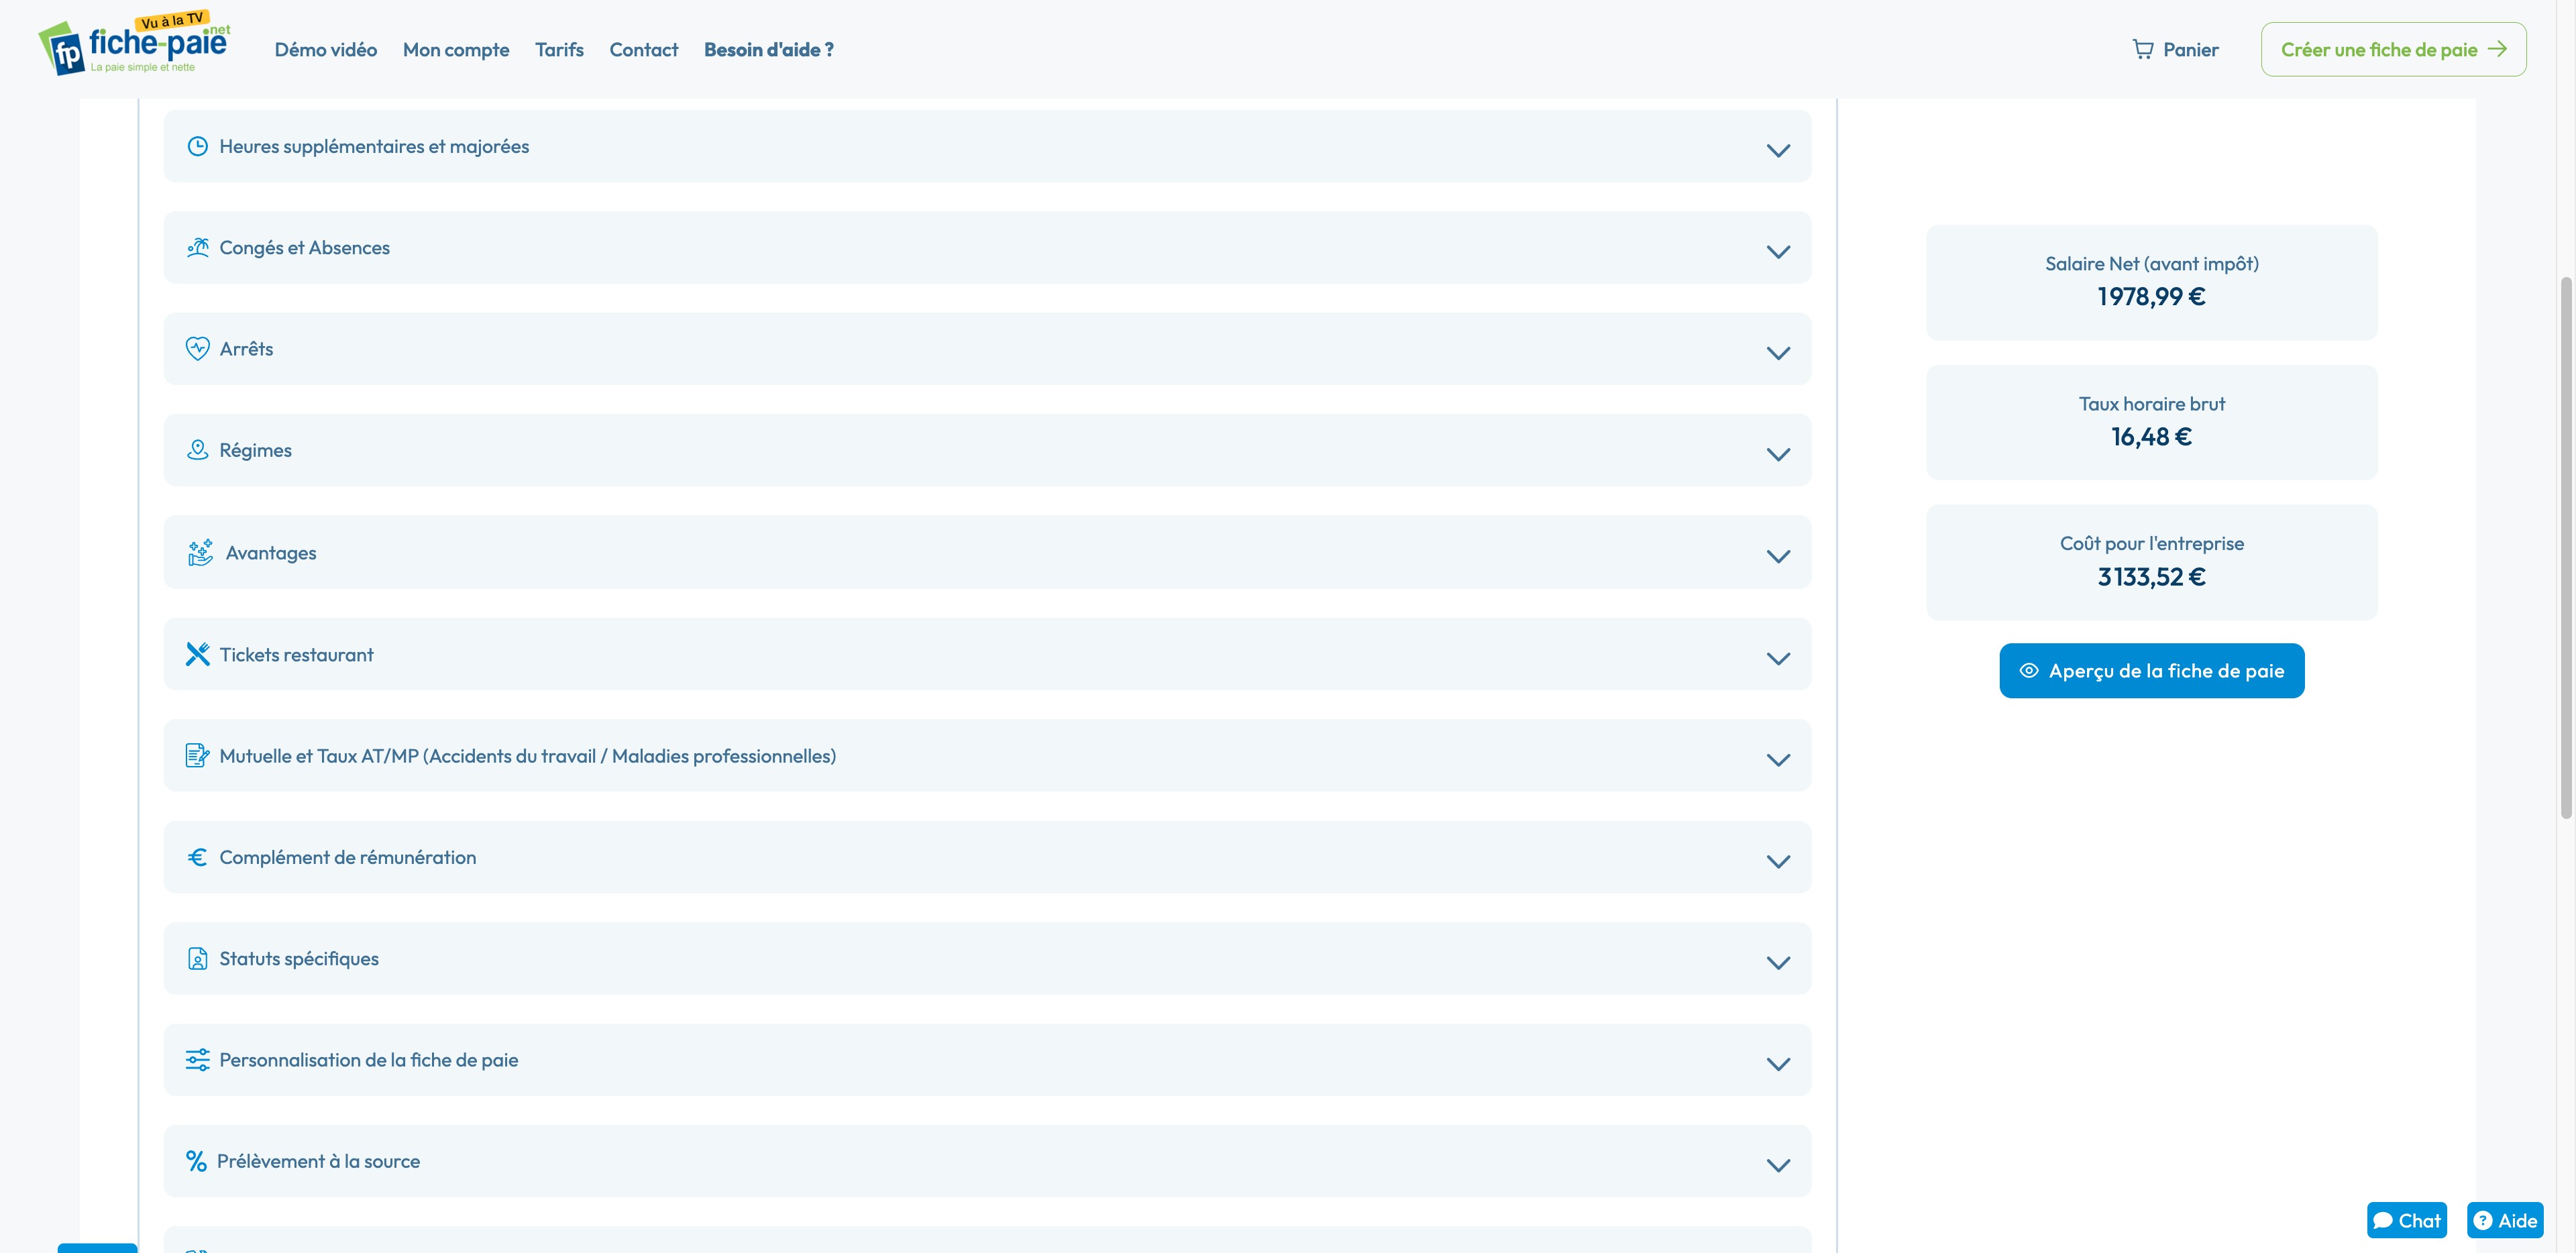Click the shopping cart Panier icon

[2142, 49]
